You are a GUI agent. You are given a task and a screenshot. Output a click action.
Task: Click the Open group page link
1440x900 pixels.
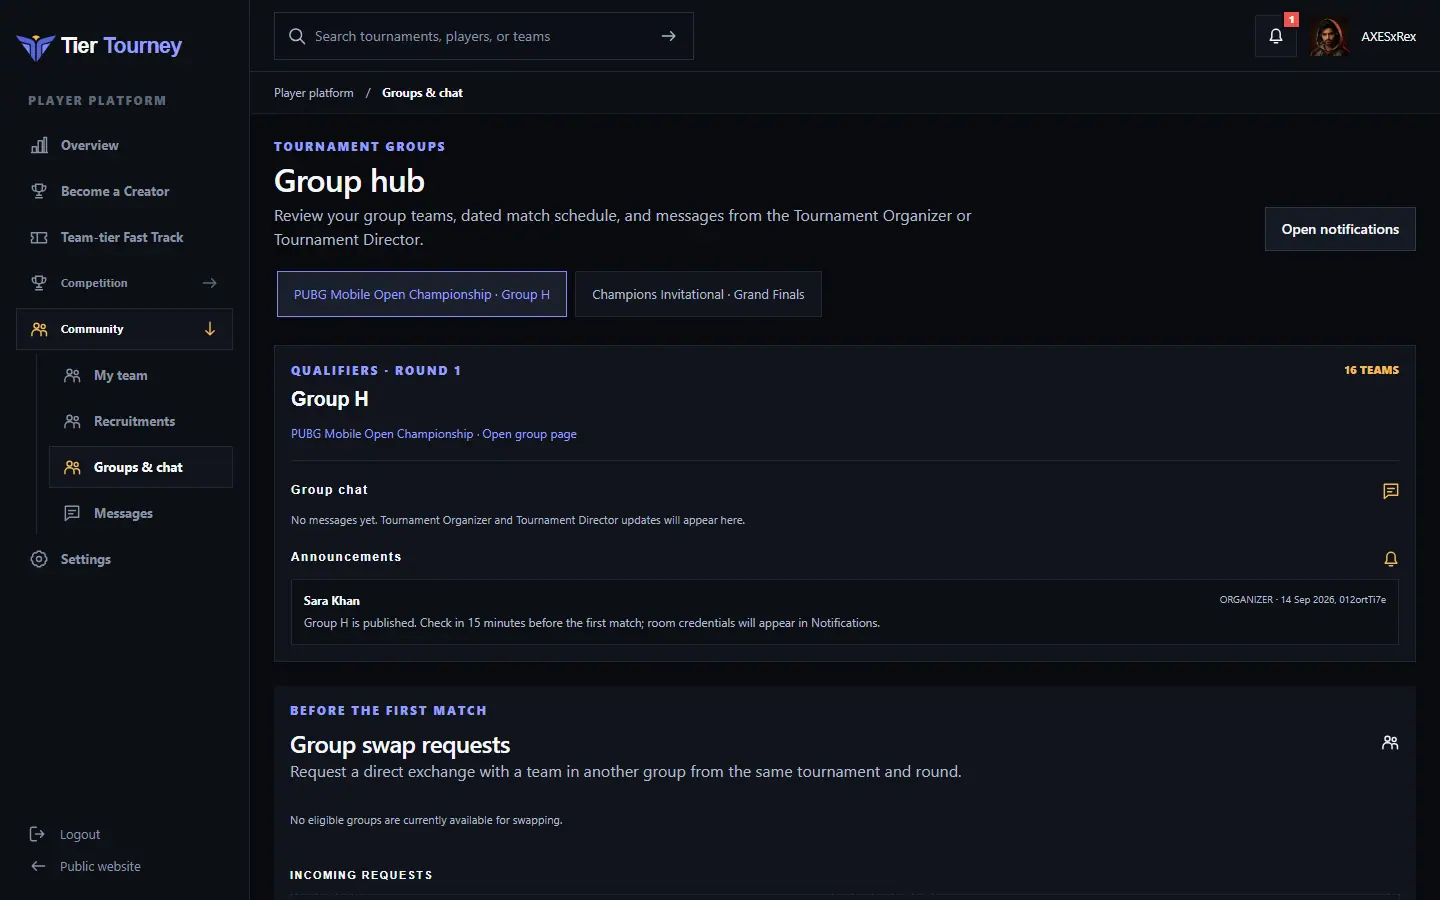(x=529, y=434)
